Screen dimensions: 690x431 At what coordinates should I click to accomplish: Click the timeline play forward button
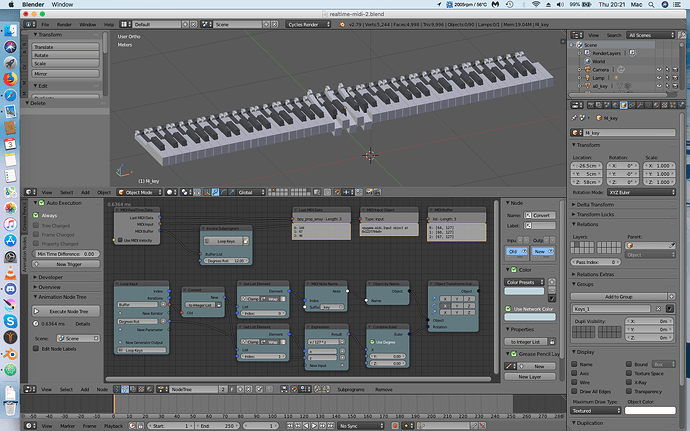(314, 426)
